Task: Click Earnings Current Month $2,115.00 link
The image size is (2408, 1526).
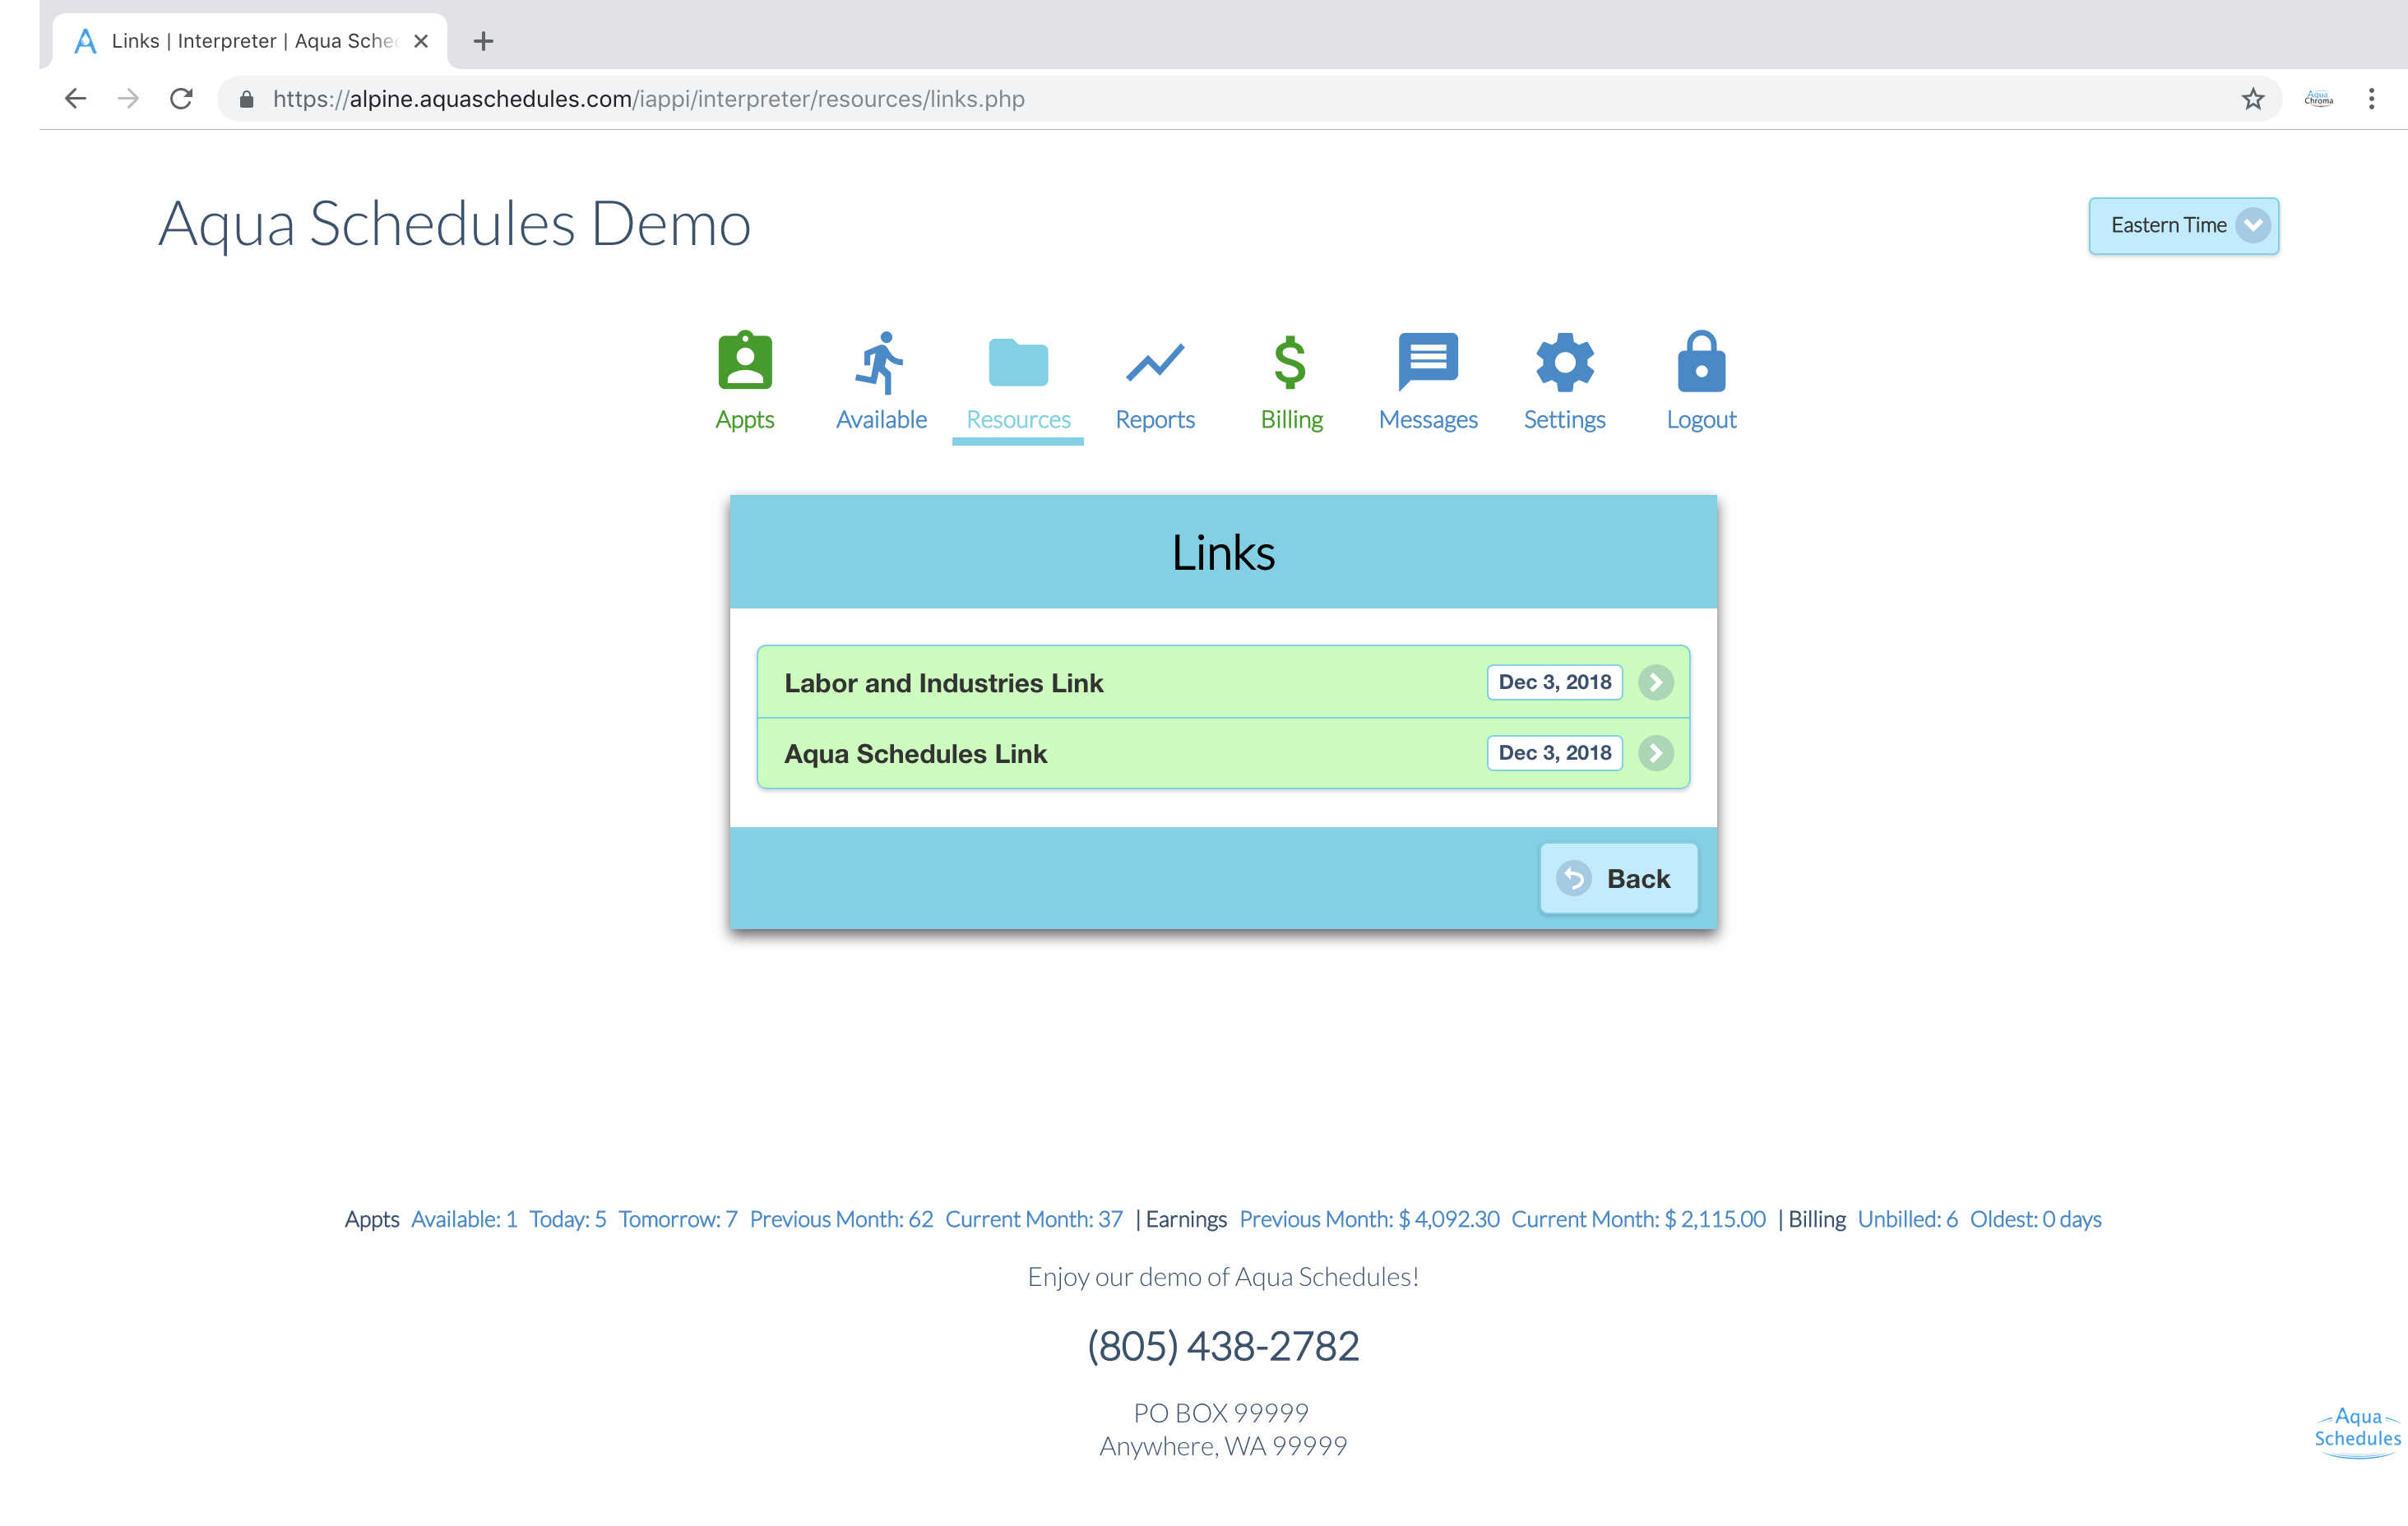Action: (x=1638, y=1219)
